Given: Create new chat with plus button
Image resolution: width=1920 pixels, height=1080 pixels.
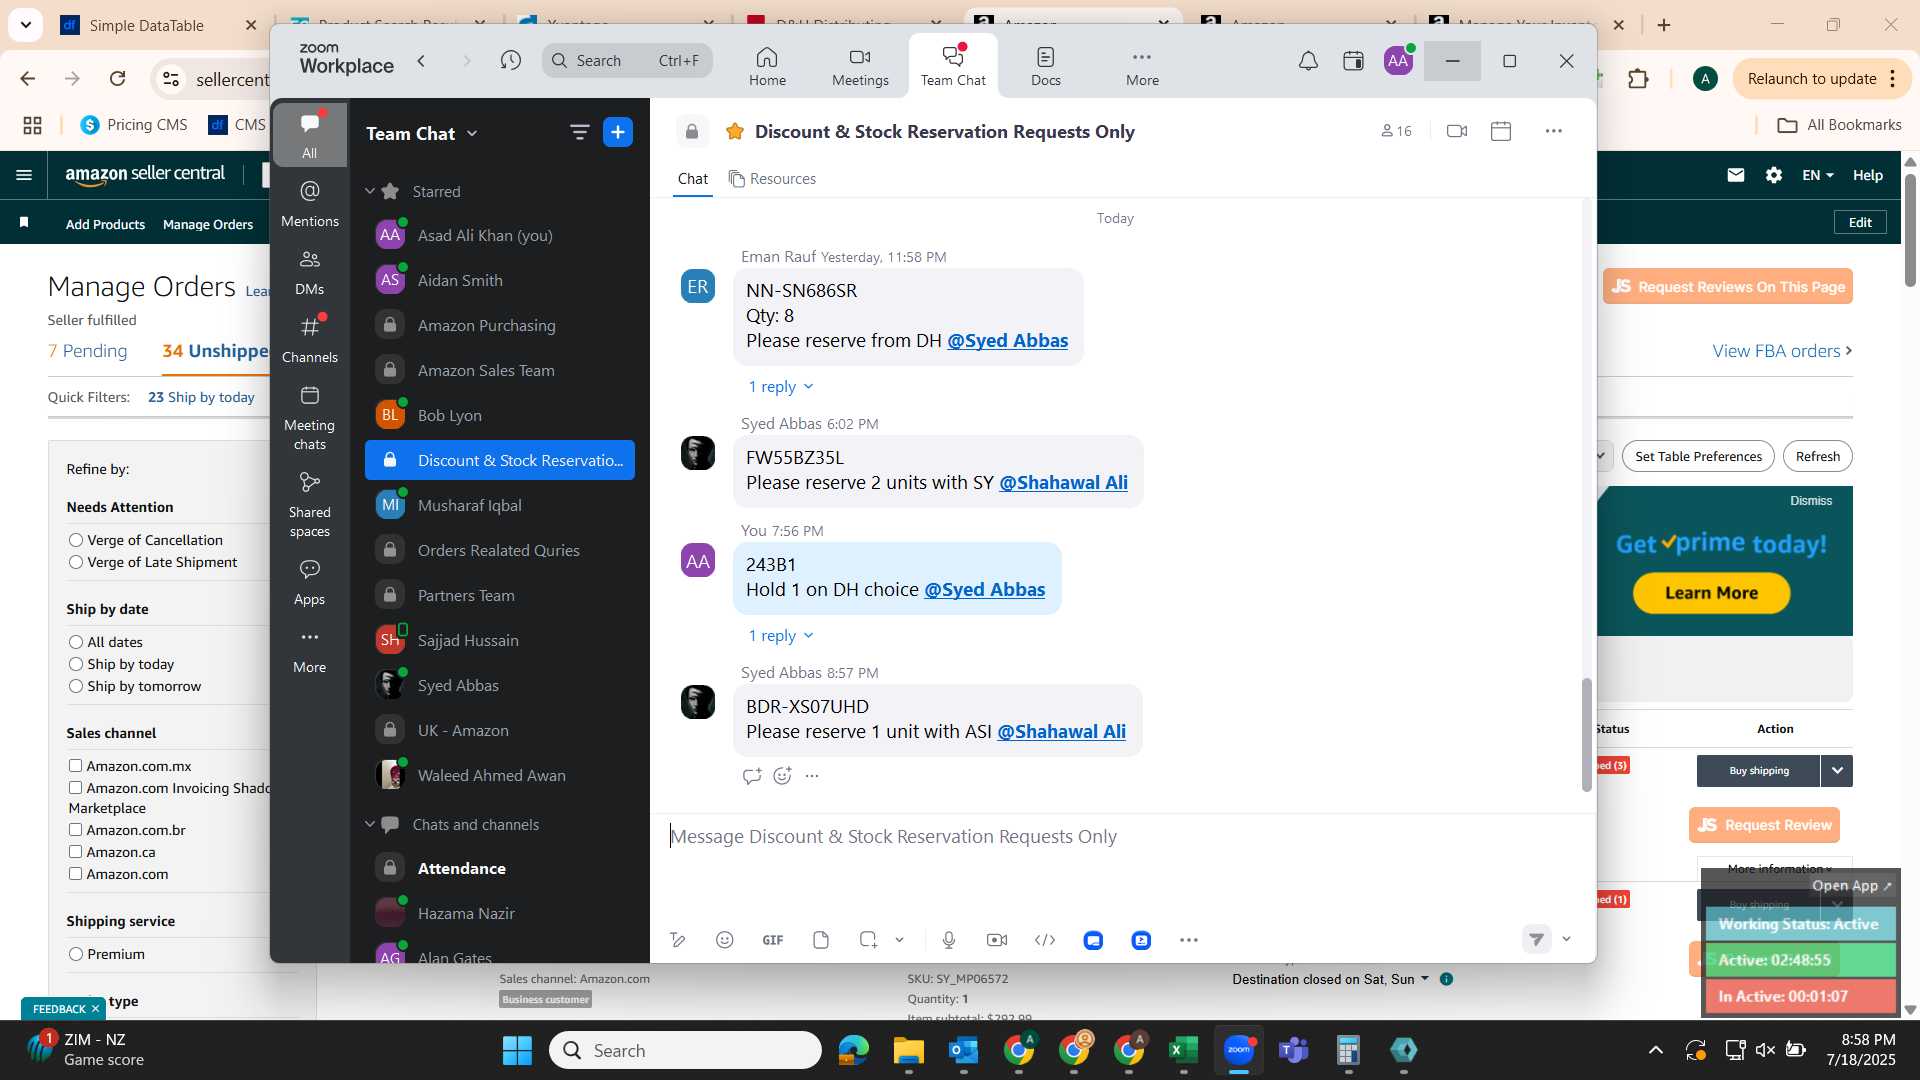Looking at the screenshot, I should point(618,133).
